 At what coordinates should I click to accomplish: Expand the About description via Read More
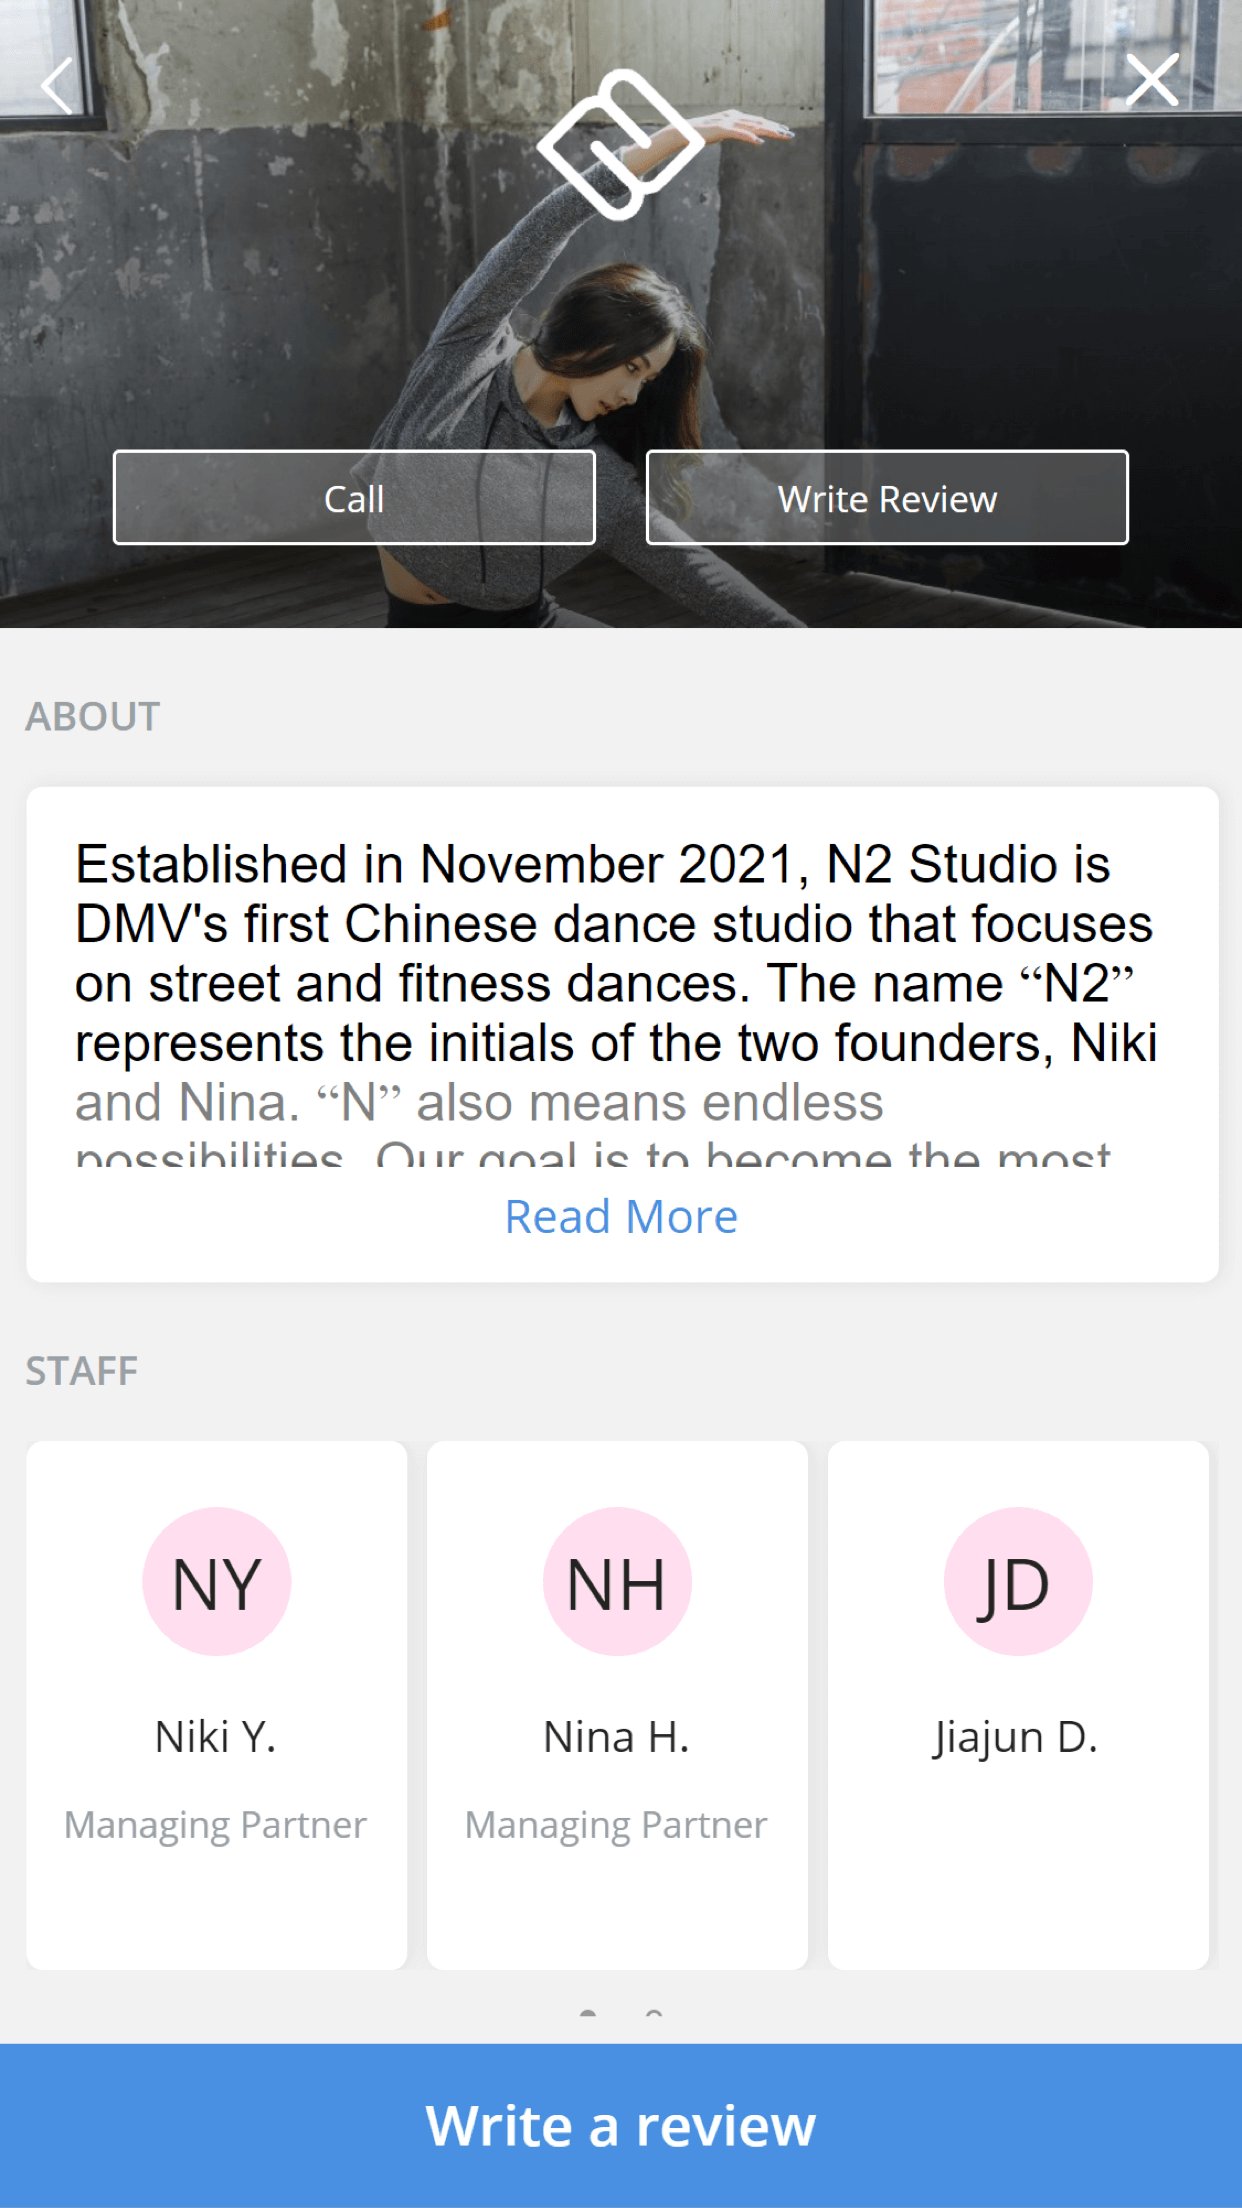coord(621,1214)
